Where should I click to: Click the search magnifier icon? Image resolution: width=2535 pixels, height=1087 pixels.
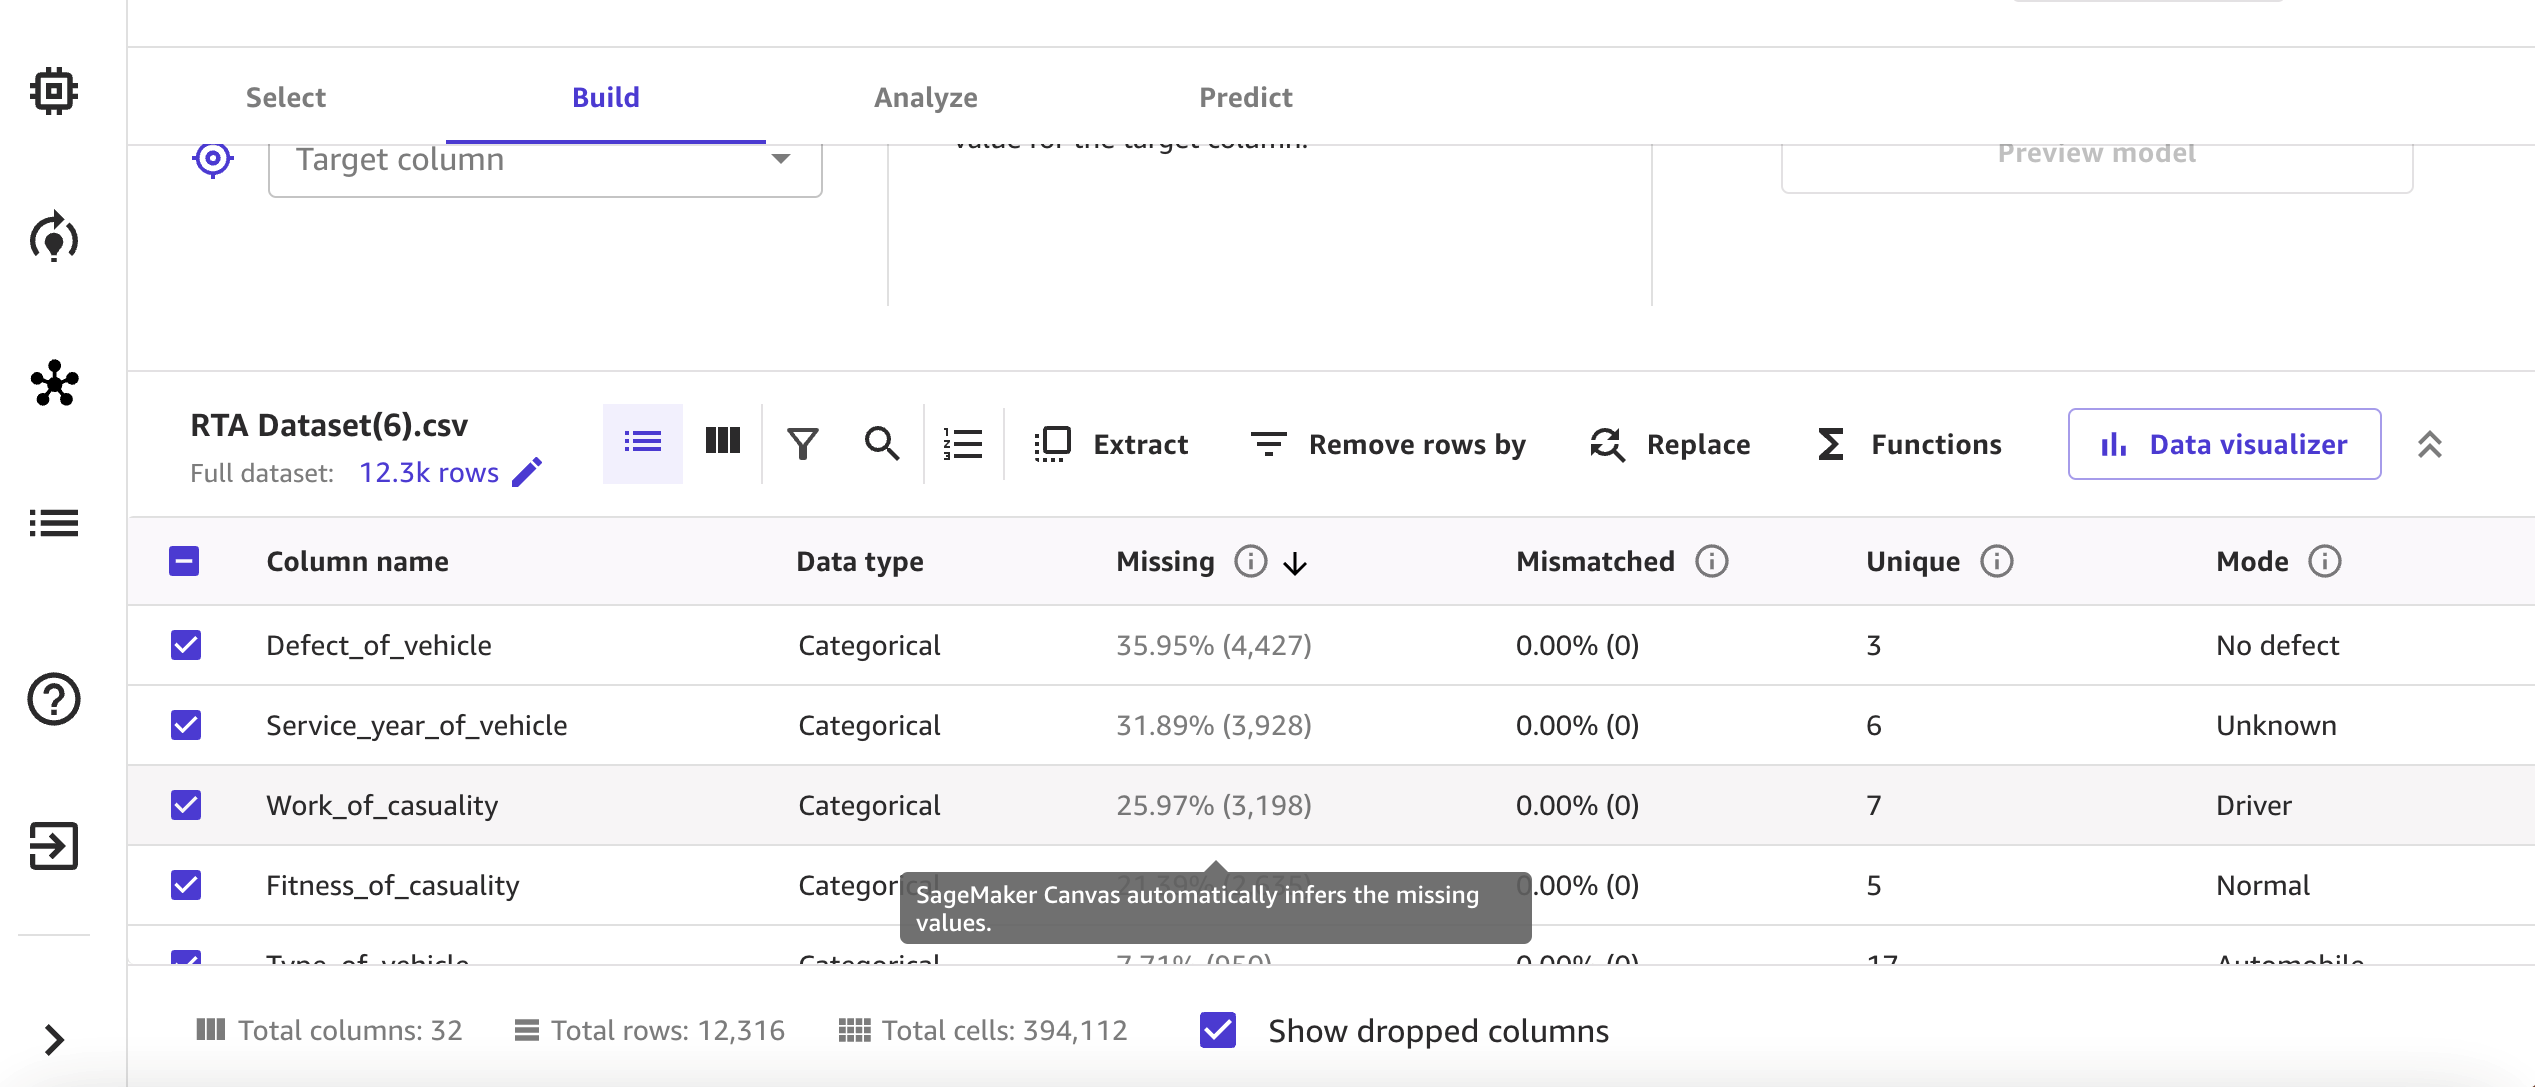881,443
